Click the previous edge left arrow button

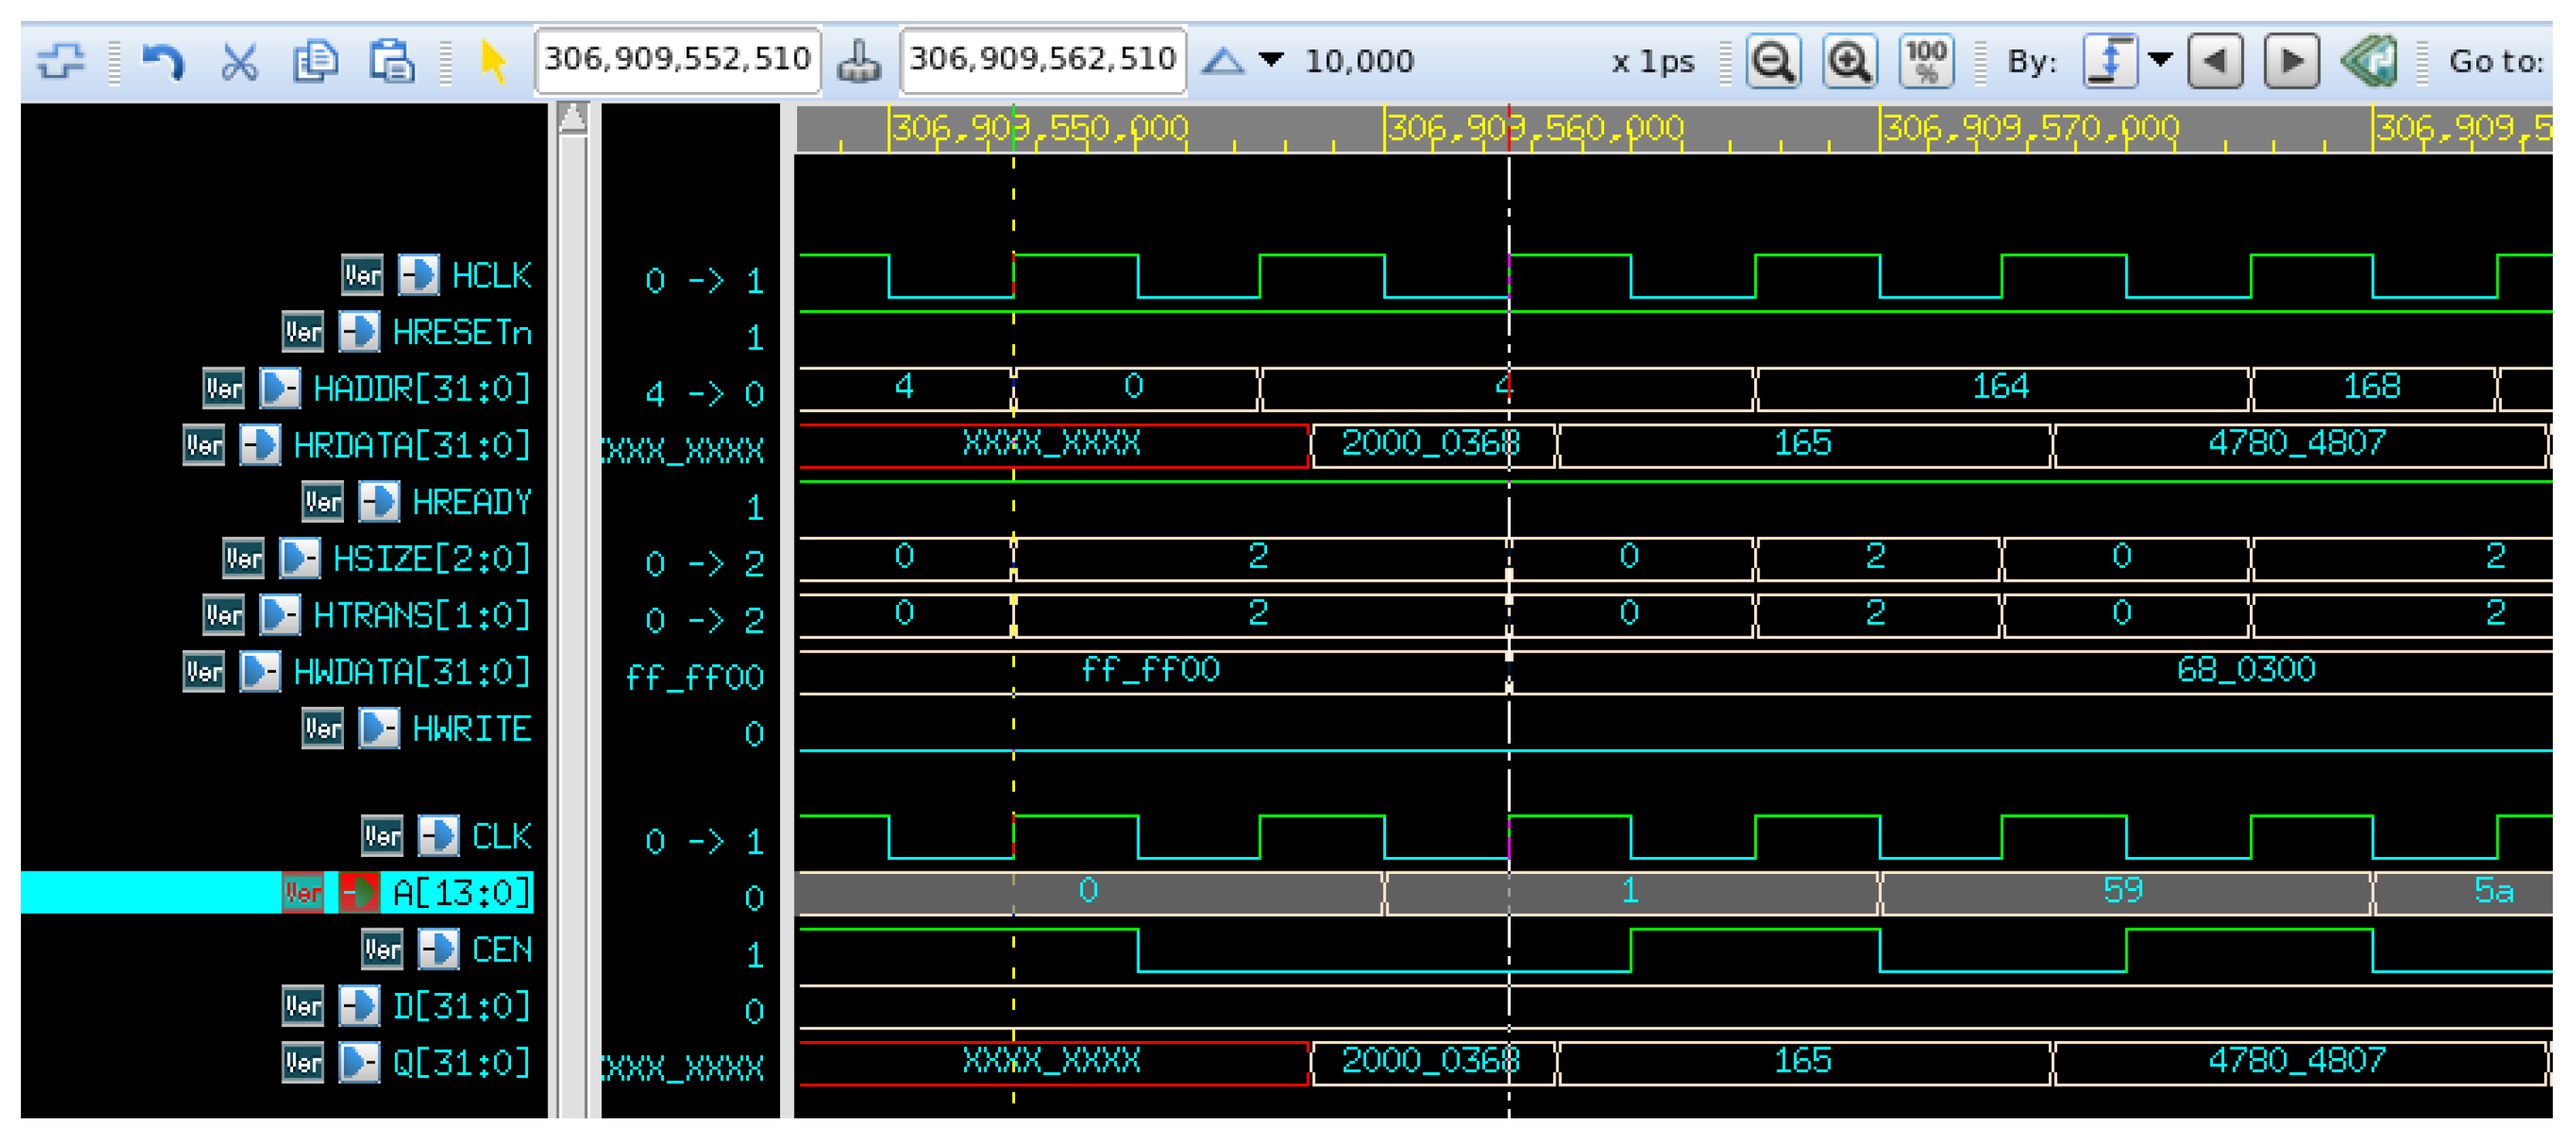click(x=2215, y=61)
